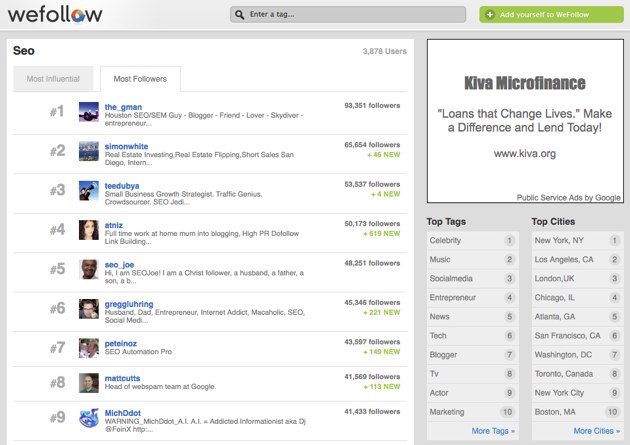Choose Tv tag
This screenshot has height=445, width=630.
click(x=472, y=374)
